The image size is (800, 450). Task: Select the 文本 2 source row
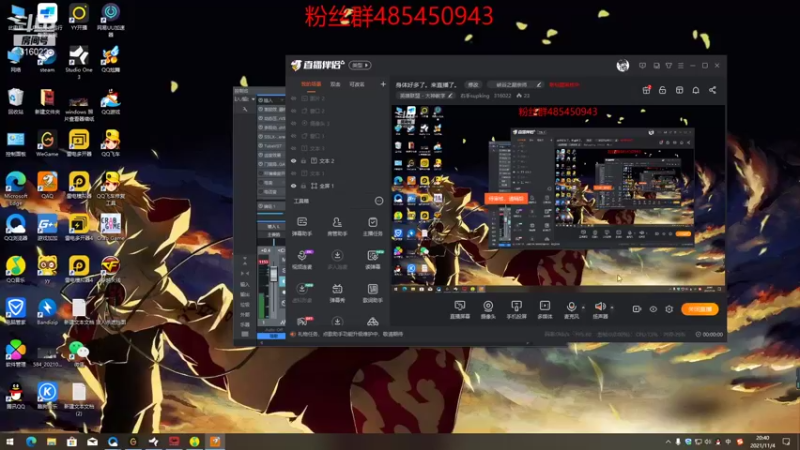[338, 161]
